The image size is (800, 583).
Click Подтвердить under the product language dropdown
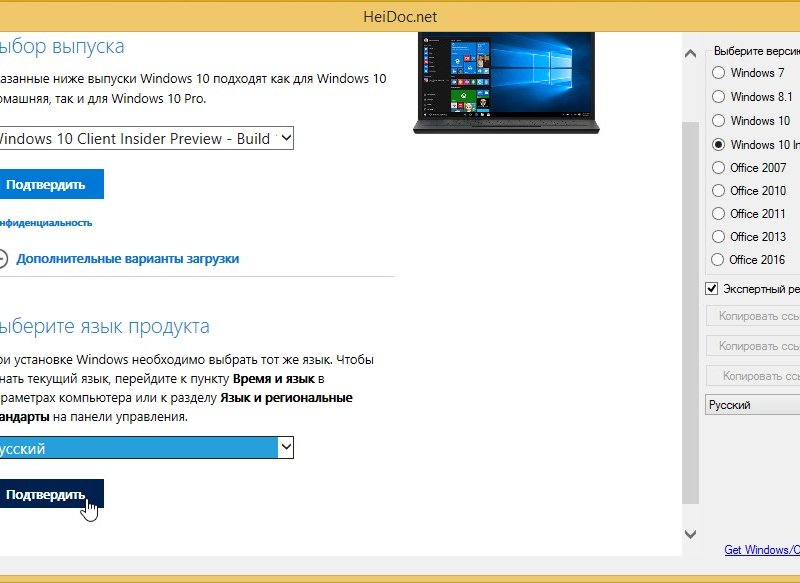coord(52,494)
